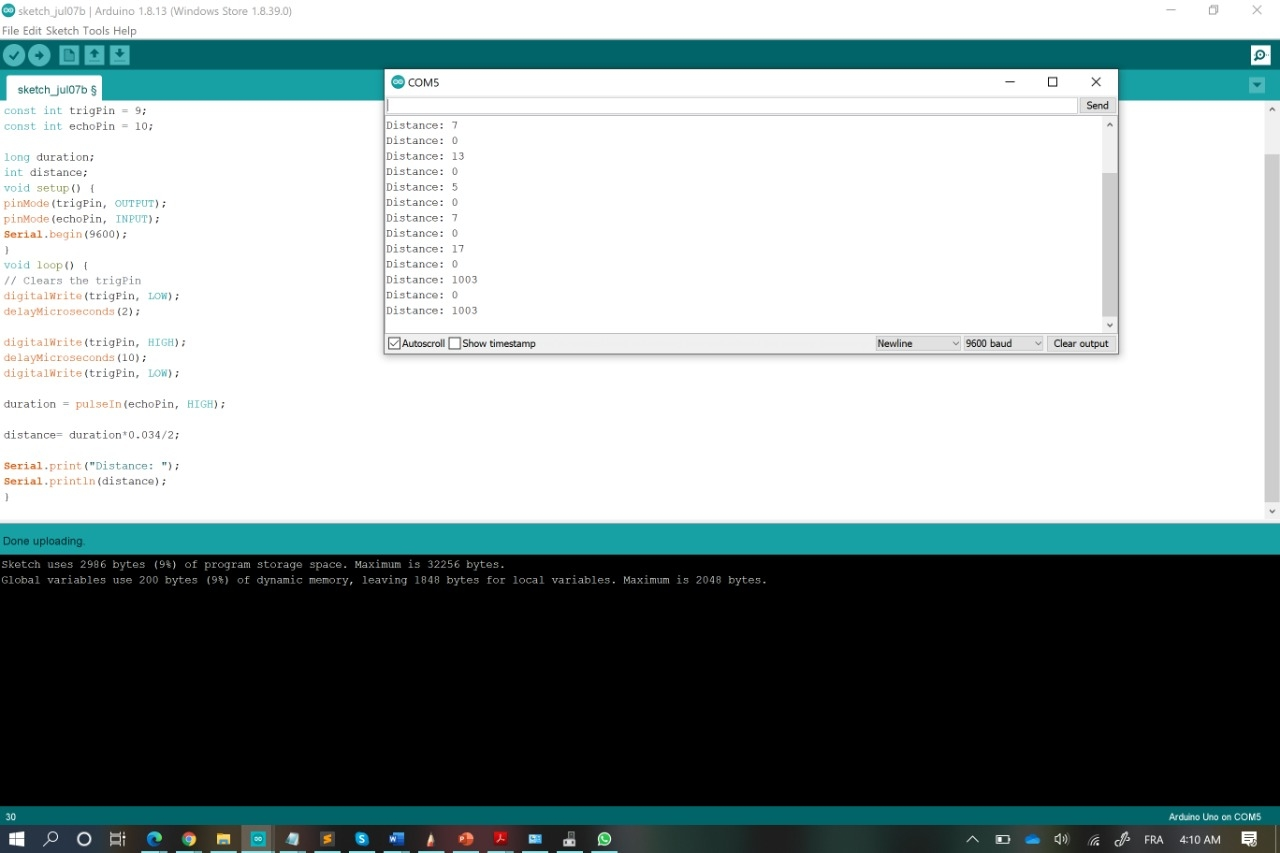Click the code editor vertical scrollbar thumb
Image resolution: width=1280 pixels, height=853 pixels.
(1272, 327)
